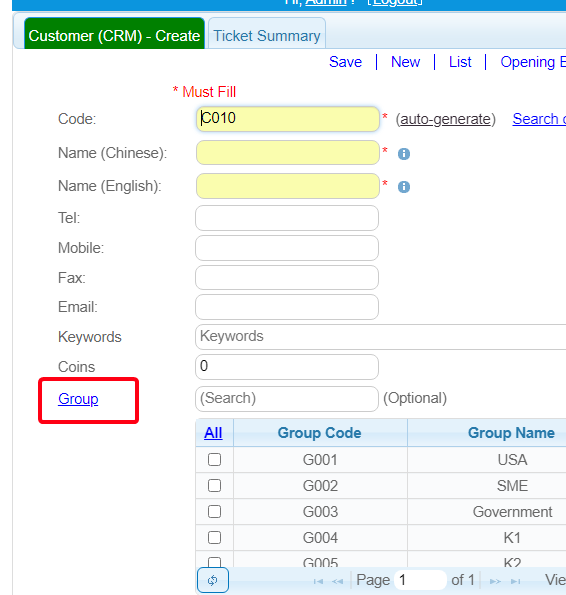Image resolution: width=566 pixels, height=595 pixels.
Task: Click info icon beside Name (English)
Action: 404,187
